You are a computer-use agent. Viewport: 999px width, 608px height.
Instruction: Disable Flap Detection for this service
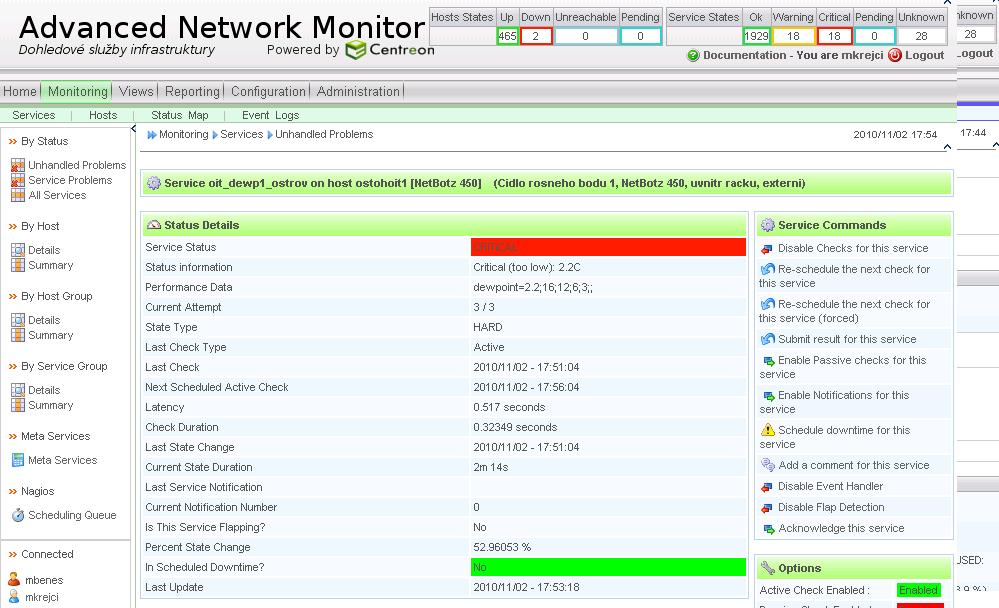[830, 507]
